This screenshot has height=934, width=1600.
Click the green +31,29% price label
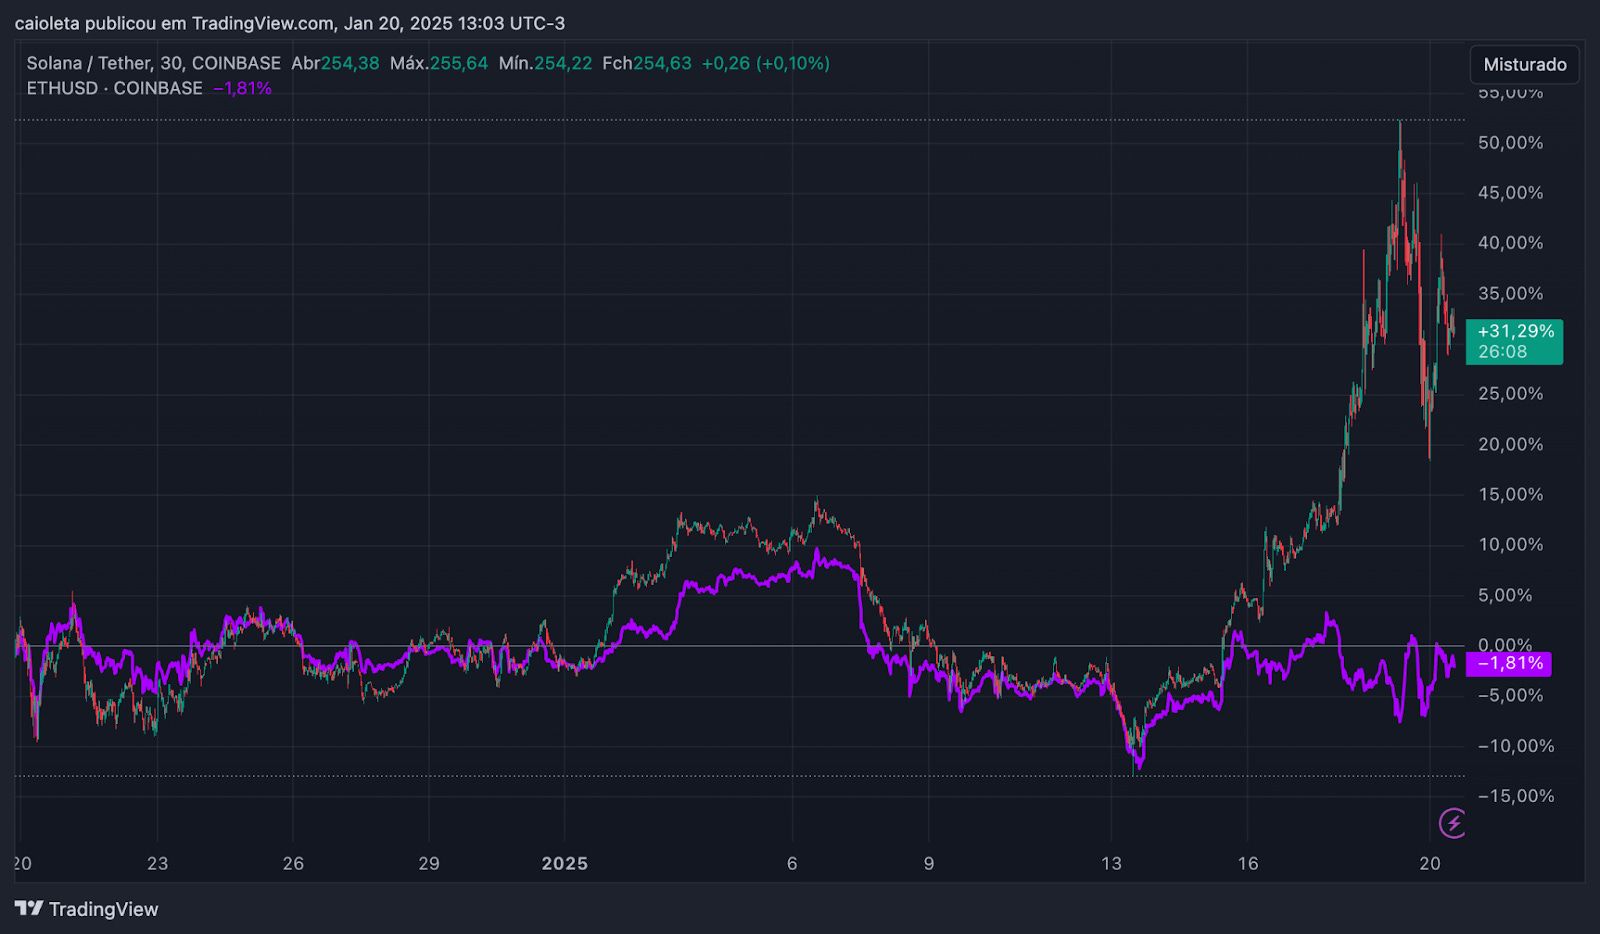1514,341
